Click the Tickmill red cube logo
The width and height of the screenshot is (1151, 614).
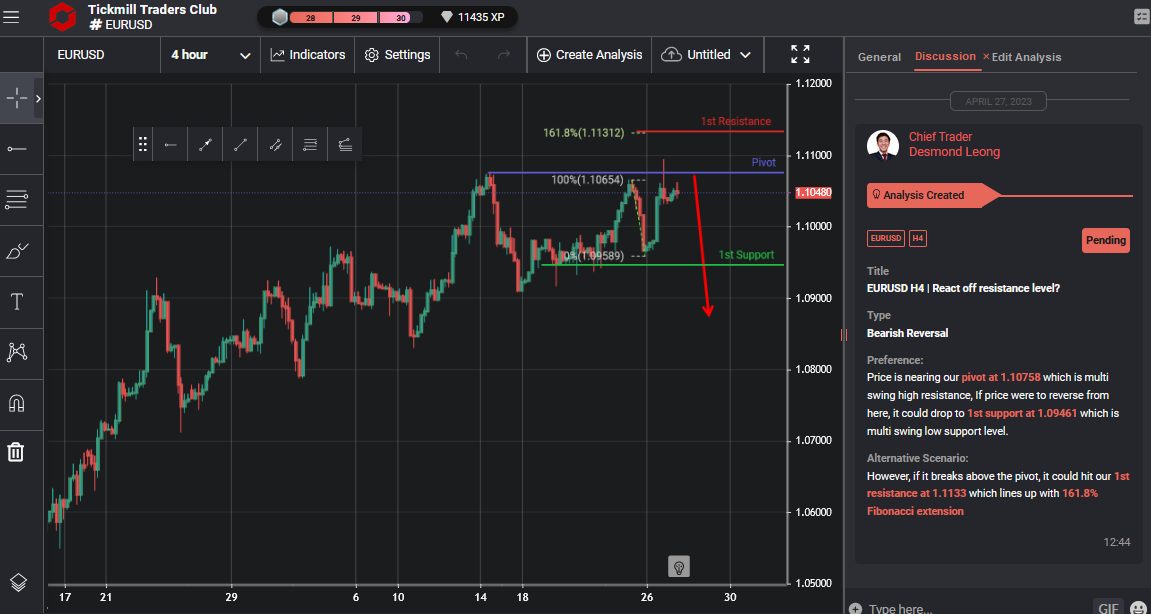click(x=62, y=16)
